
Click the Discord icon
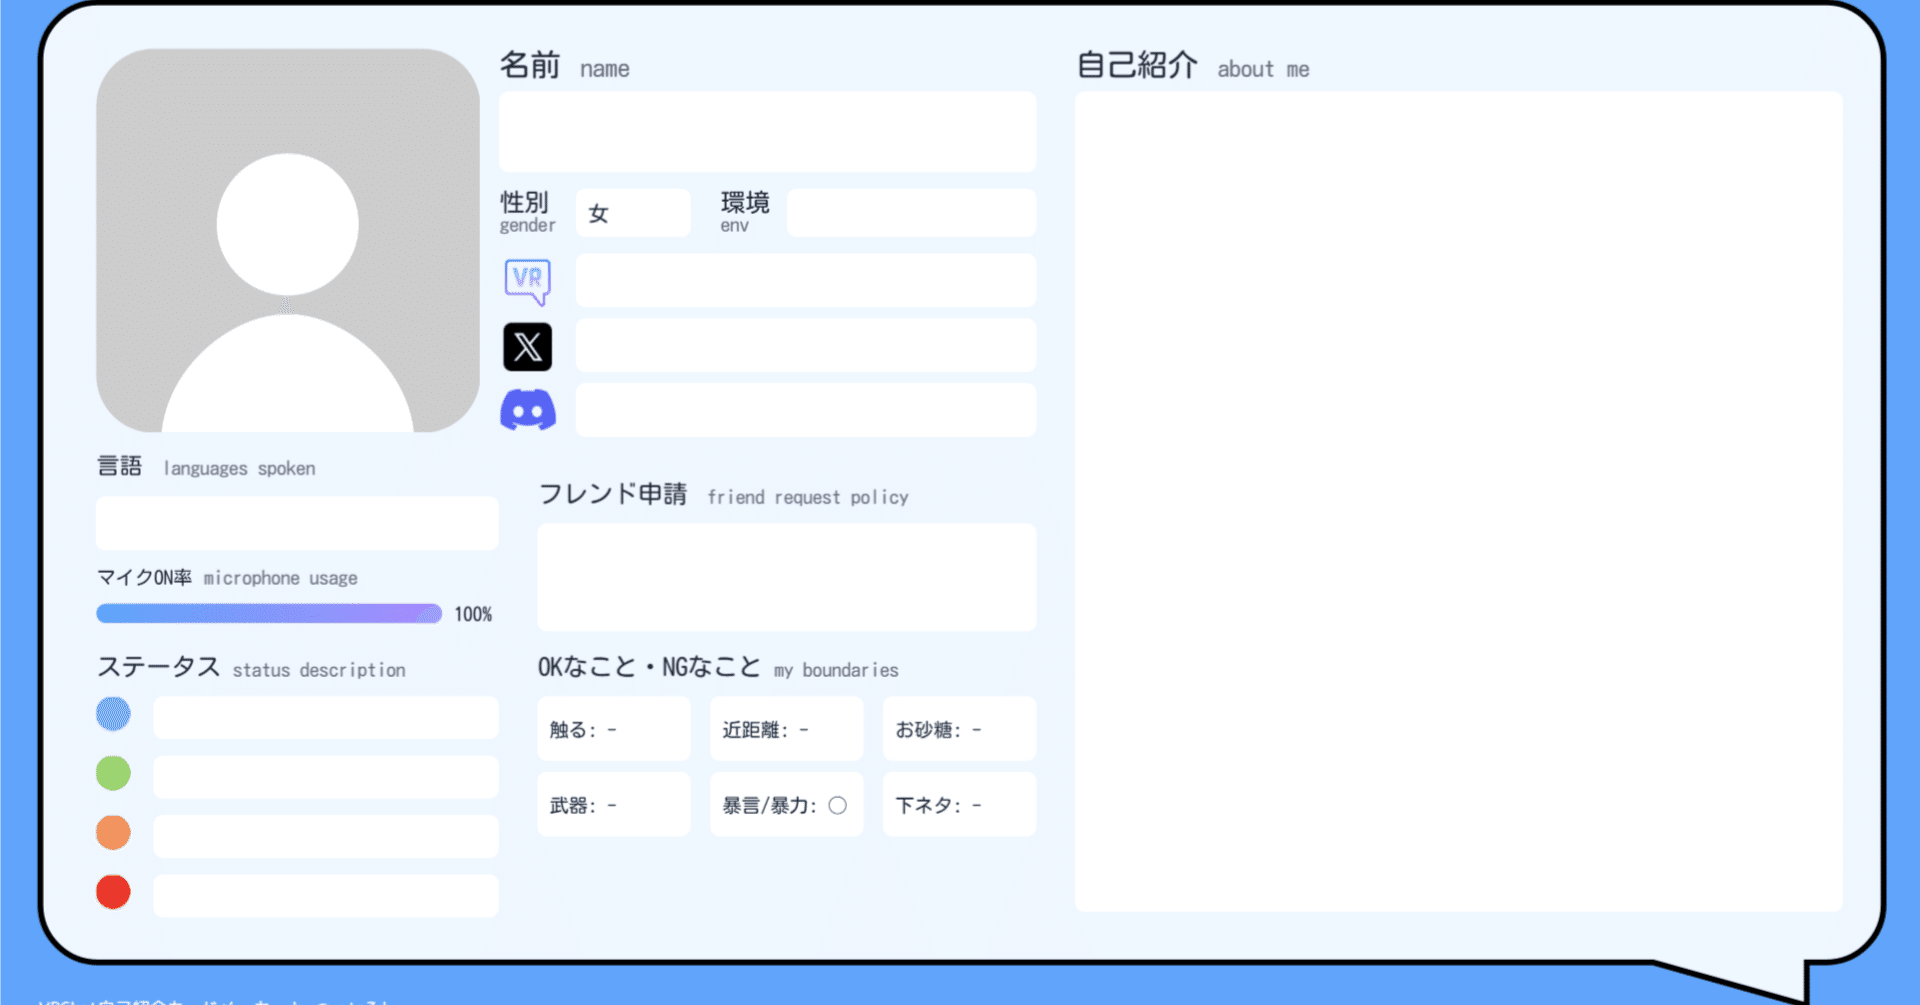click(527, 410)
